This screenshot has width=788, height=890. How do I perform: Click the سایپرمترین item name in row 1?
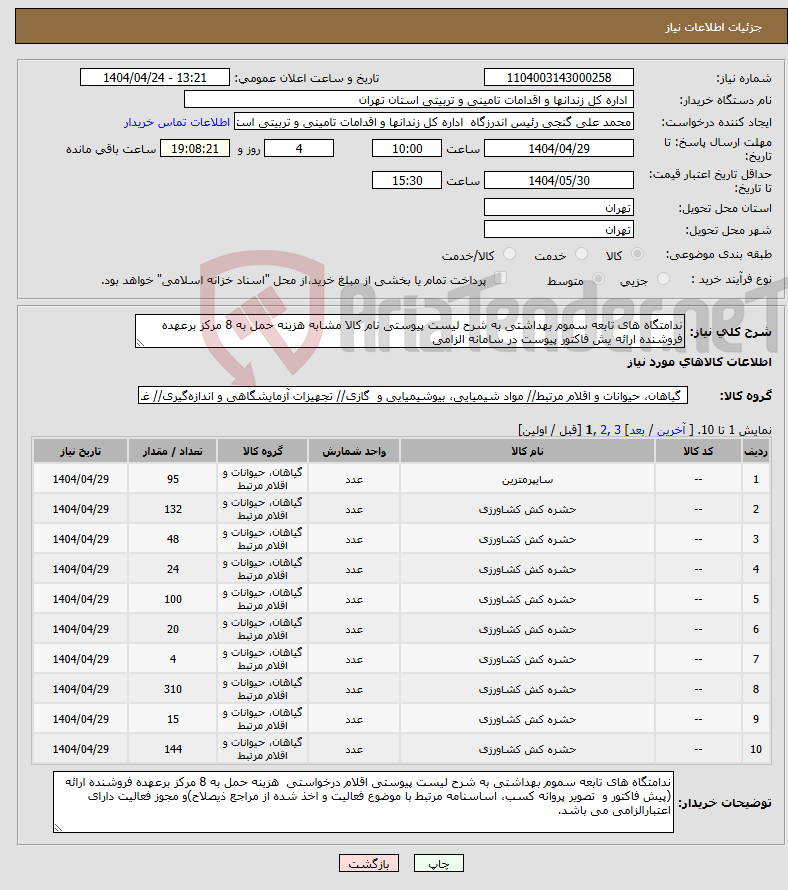tap(527, 480)
